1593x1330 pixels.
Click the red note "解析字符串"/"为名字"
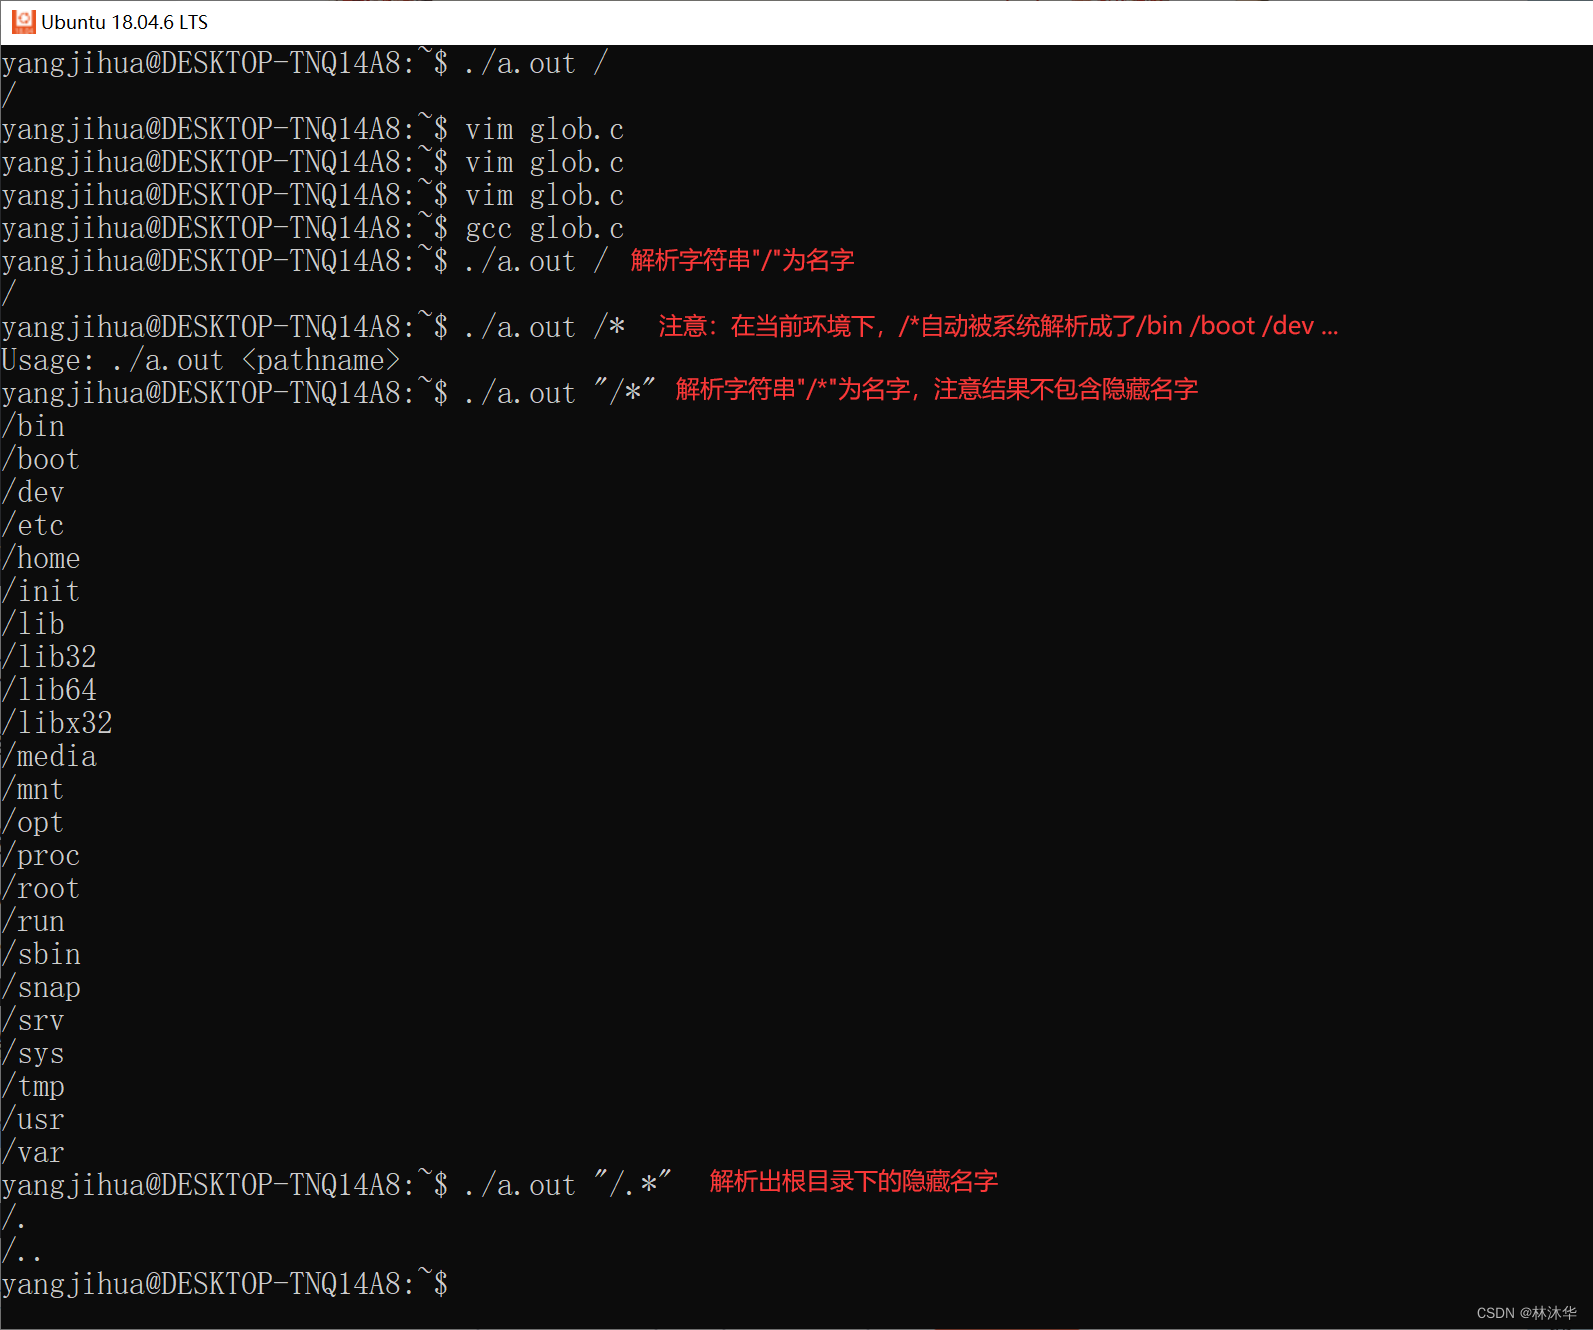(742, 260)
